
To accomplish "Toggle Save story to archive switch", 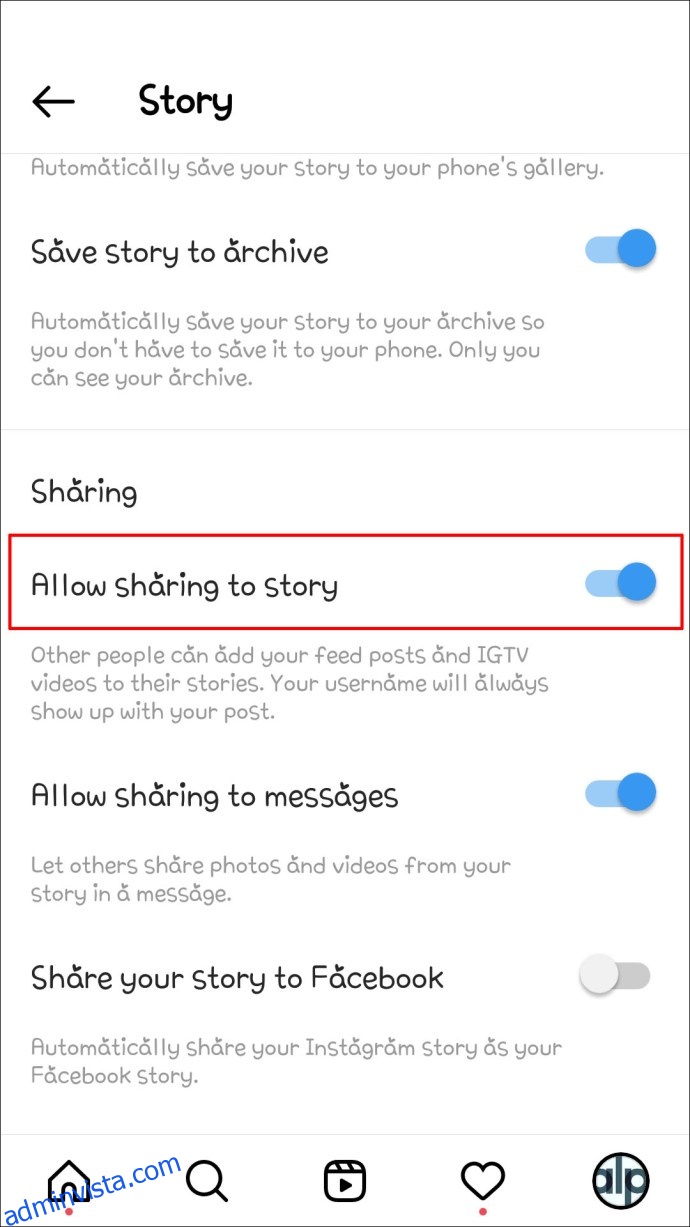I will tap(621, 249).
